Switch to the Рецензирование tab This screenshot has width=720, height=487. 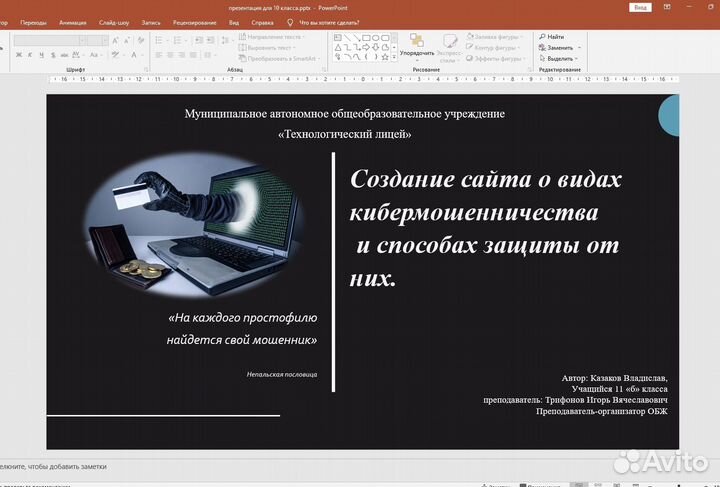pos(194,22)
